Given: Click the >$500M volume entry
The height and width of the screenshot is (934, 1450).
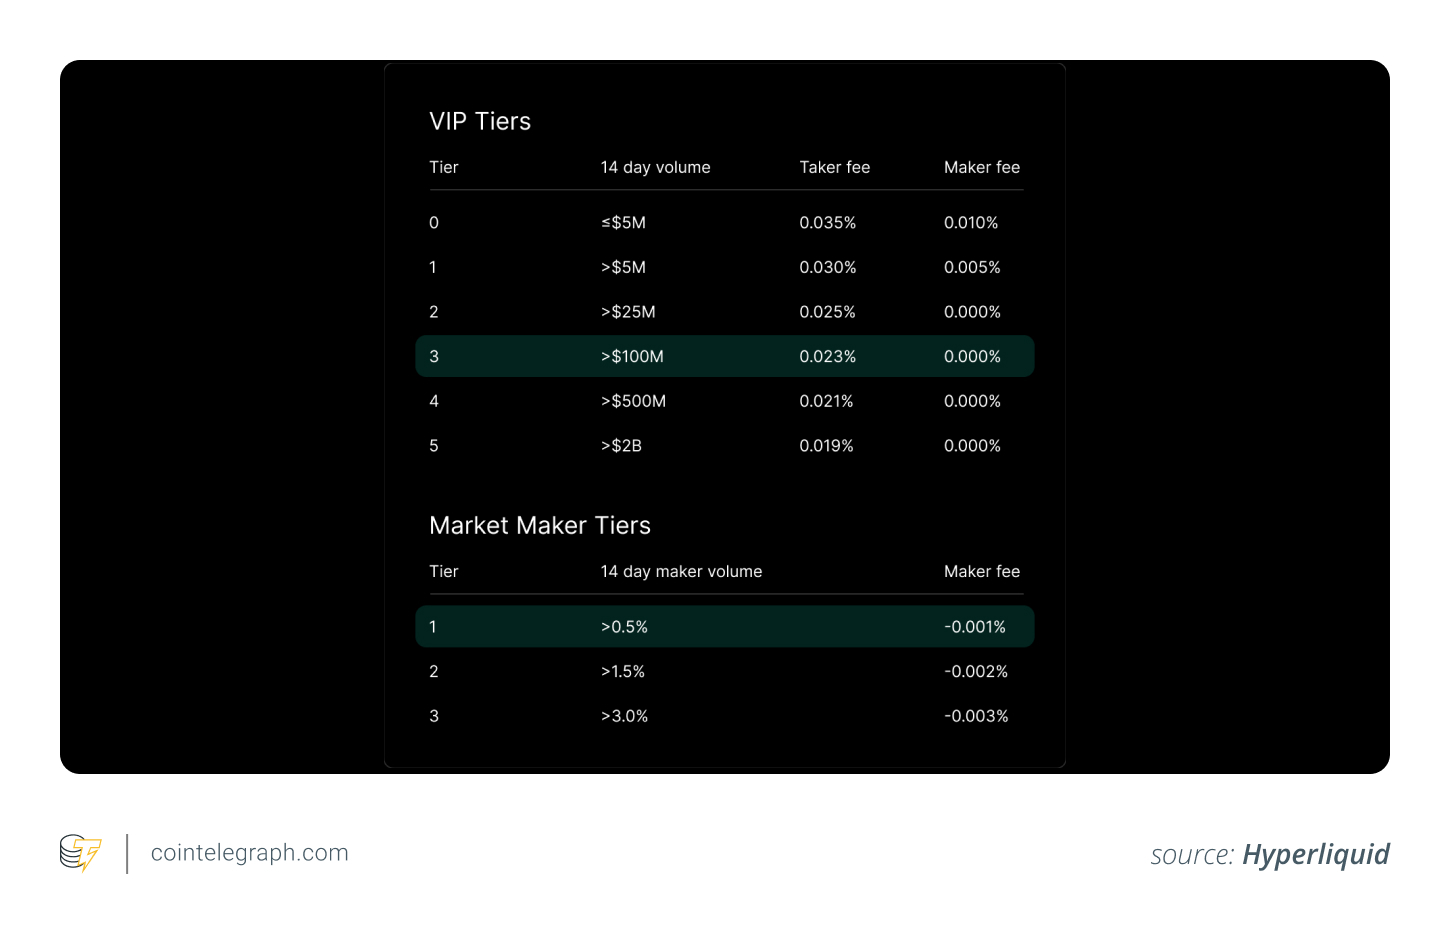Looking at the screenshot, I should click(x=633, y=401).
